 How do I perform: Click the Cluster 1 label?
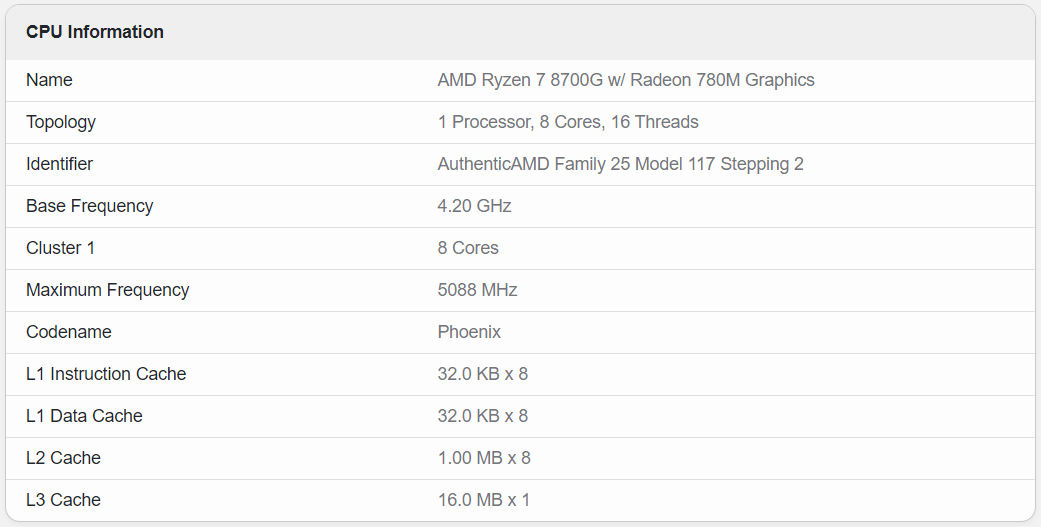tap(60, 248)
